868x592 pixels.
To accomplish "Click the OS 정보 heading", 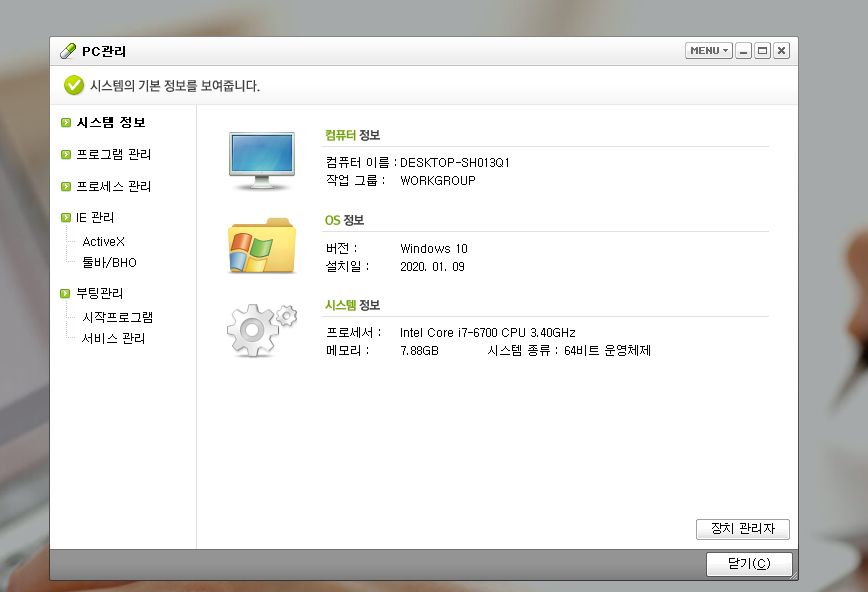I will click(x=344, y=220).
